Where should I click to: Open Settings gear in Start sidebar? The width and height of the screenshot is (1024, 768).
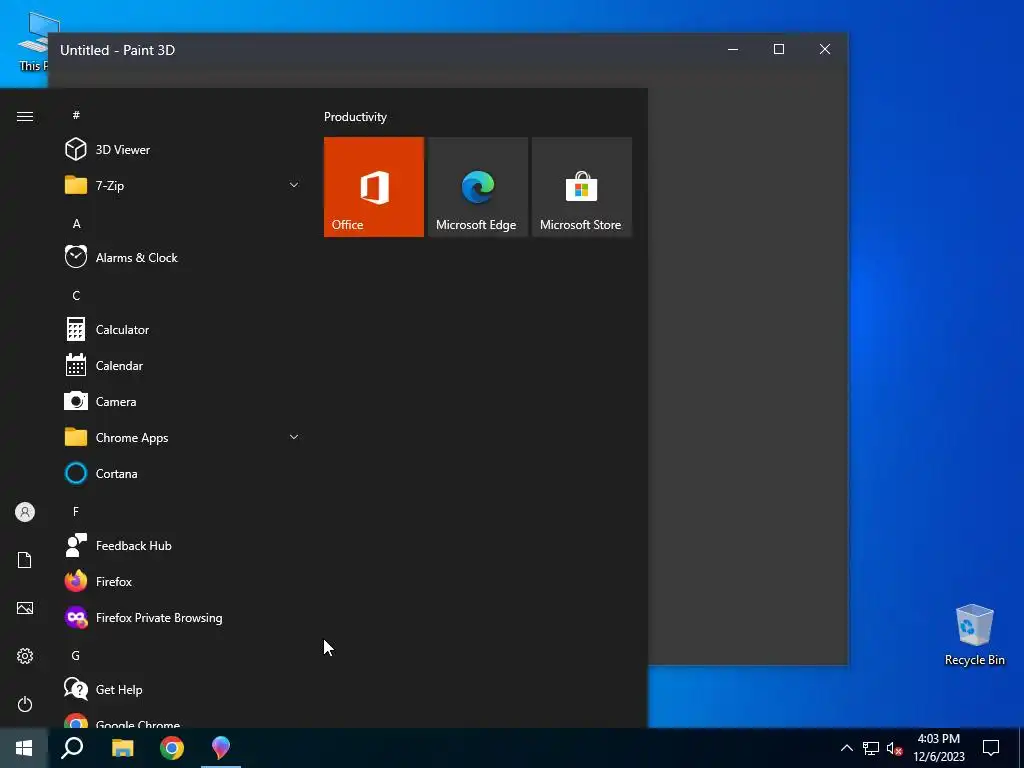coord(25,656)
